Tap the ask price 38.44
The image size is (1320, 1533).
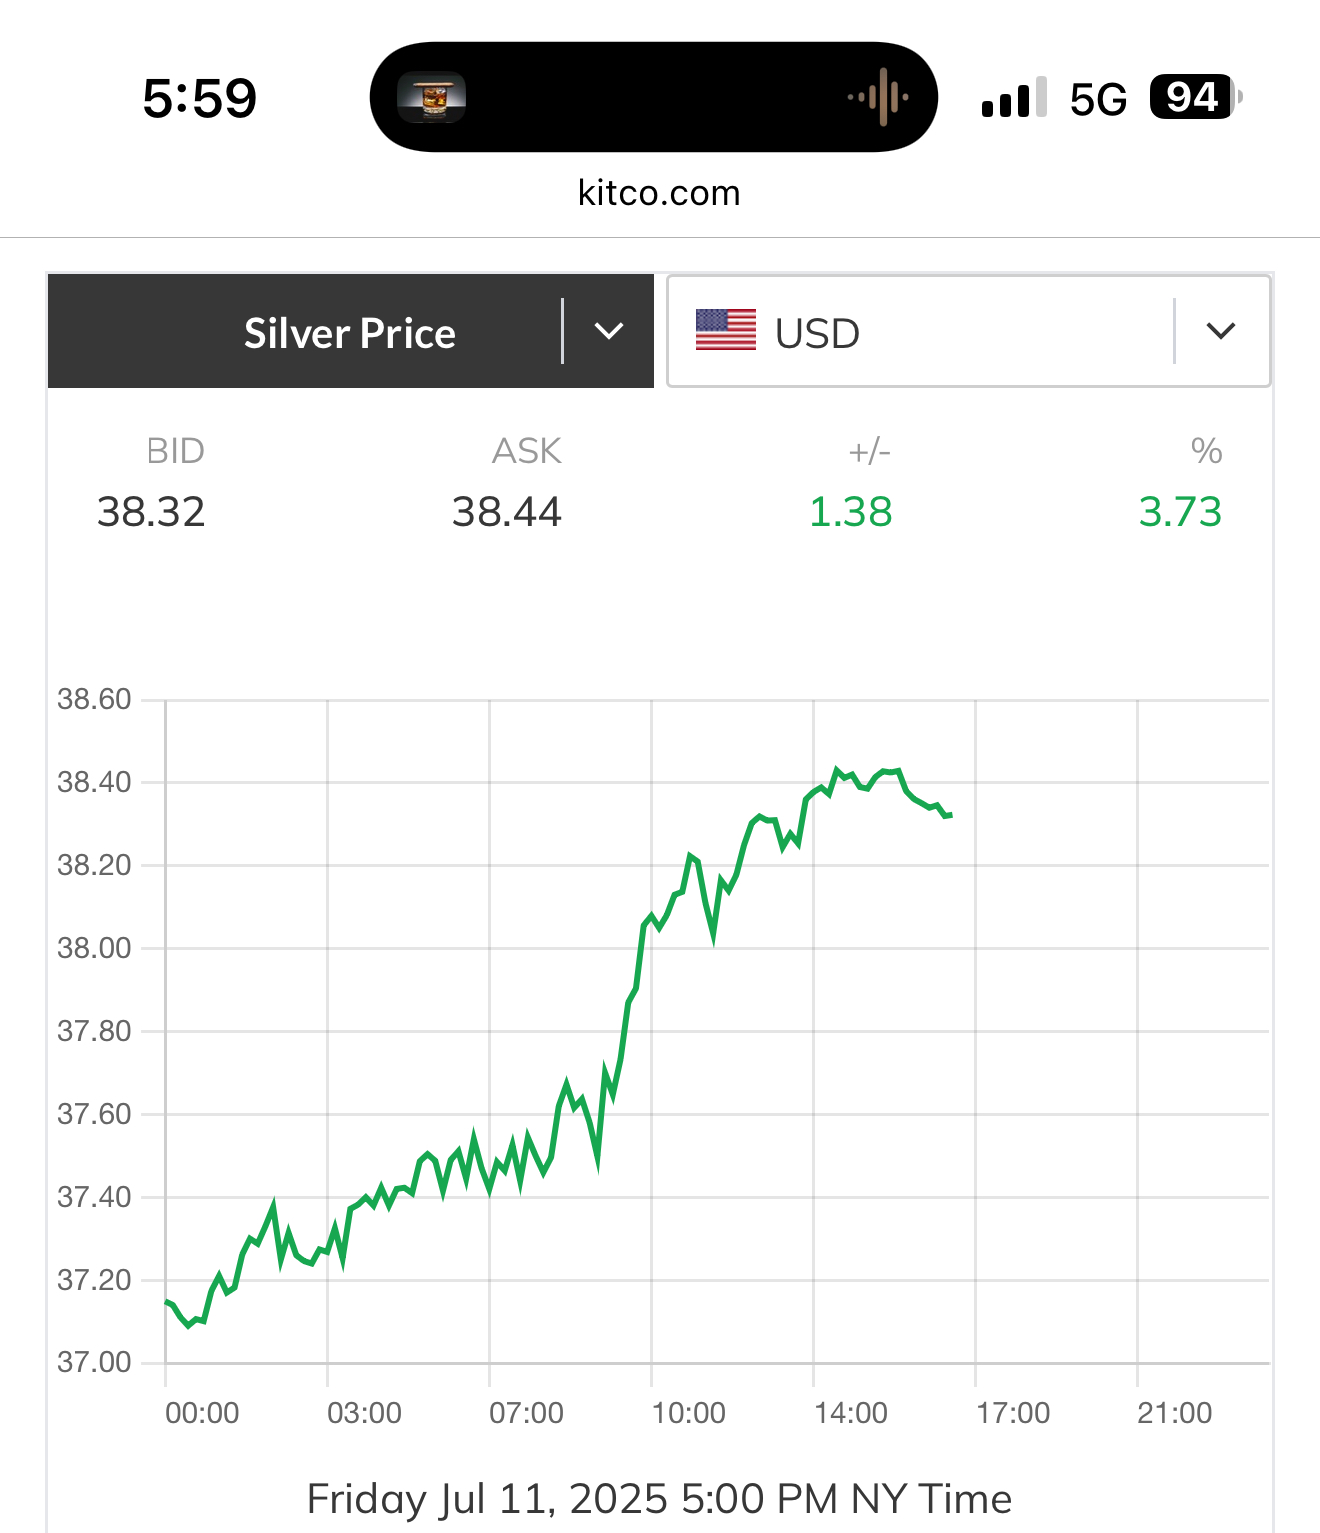pos(506,512)
